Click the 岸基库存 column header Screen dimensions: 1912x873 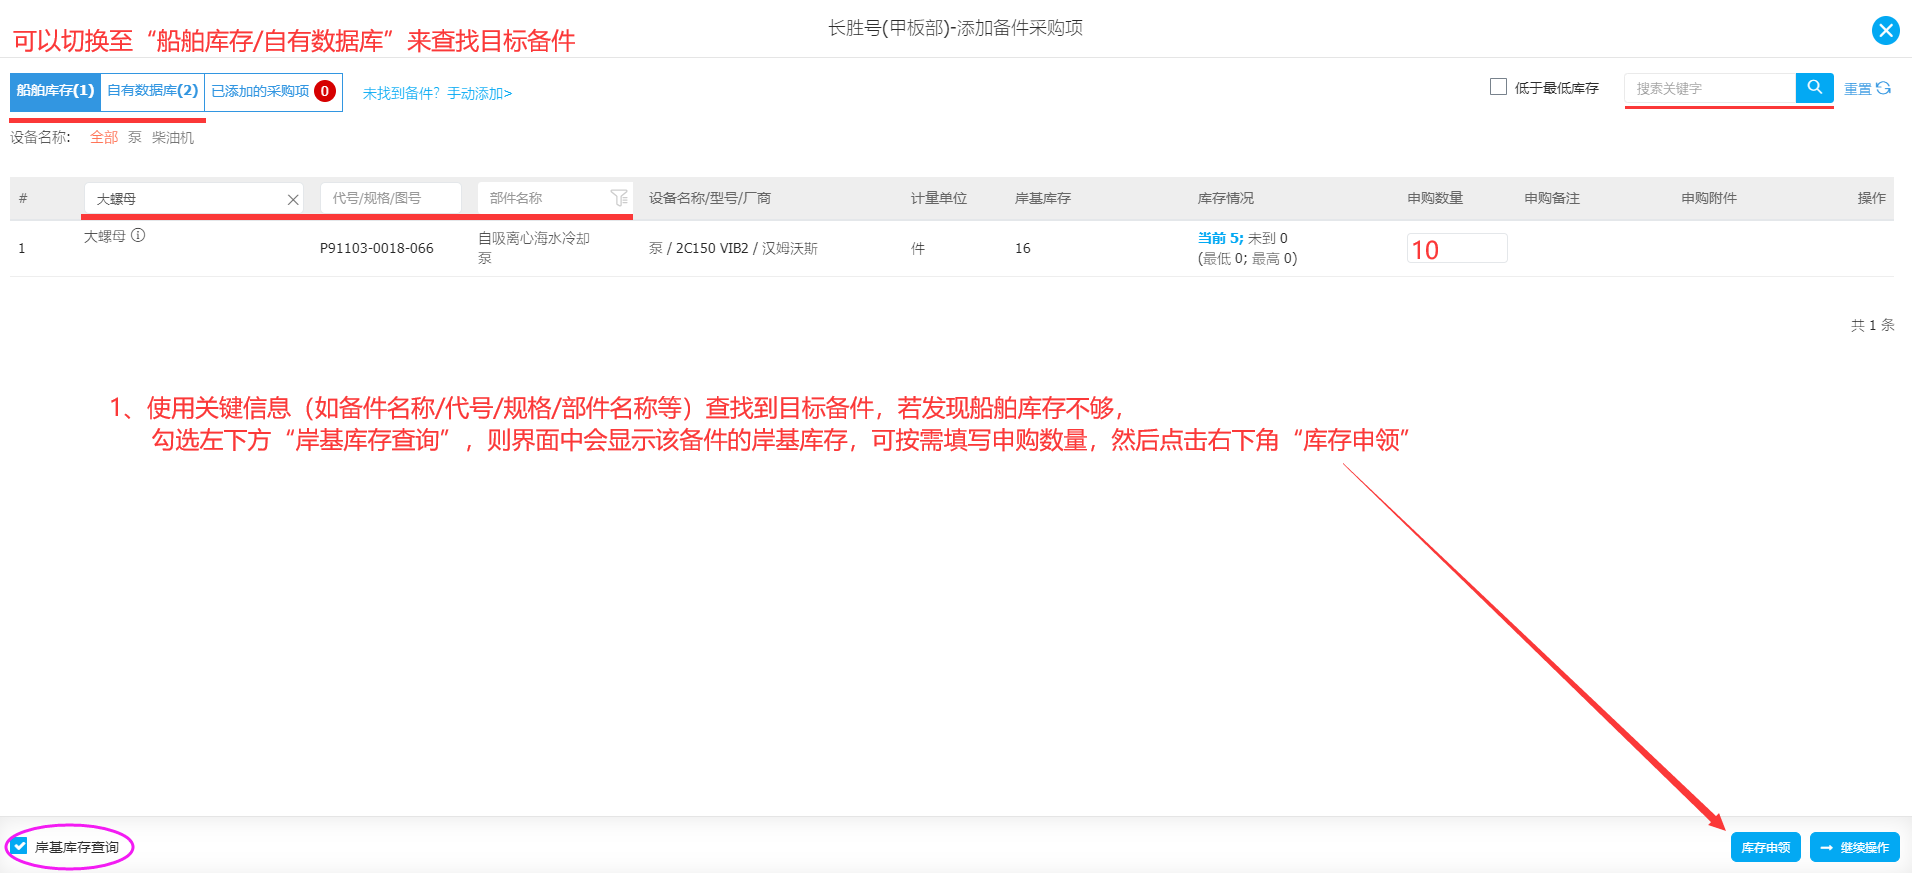coord(1042,198)
